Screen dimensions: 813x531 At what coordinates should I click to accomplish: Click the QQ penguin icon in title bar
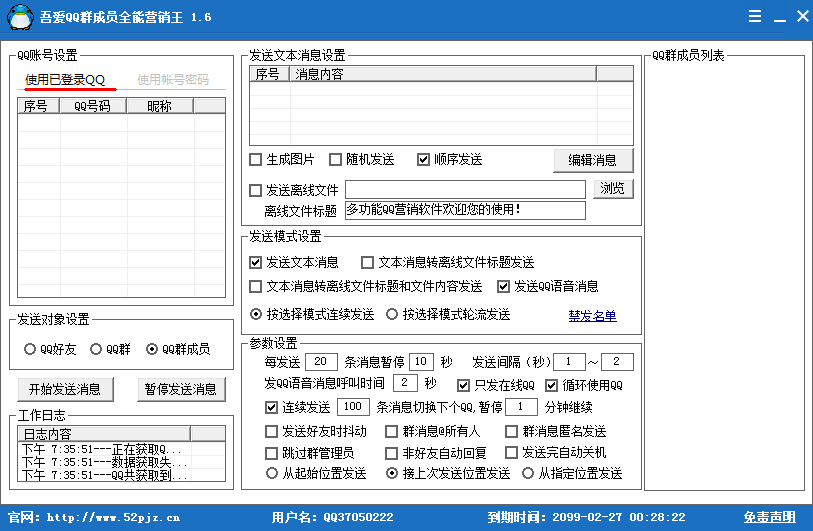tap(18, 17)
